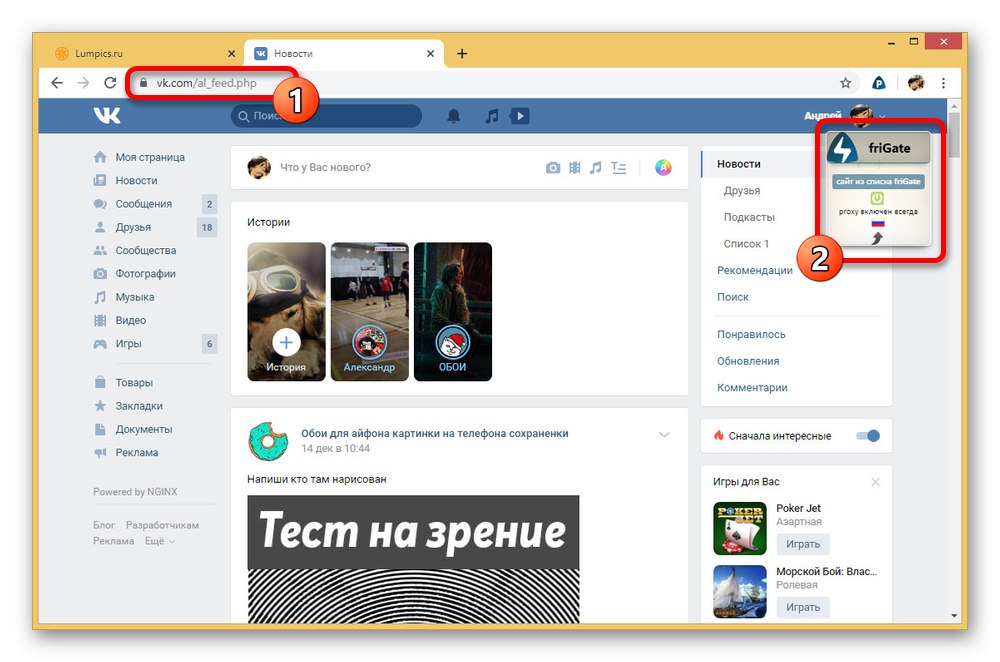Viewport: 1000px width, 662px height.
Task: Attach a photo using camera icon
Action: (x=553, y=168)
